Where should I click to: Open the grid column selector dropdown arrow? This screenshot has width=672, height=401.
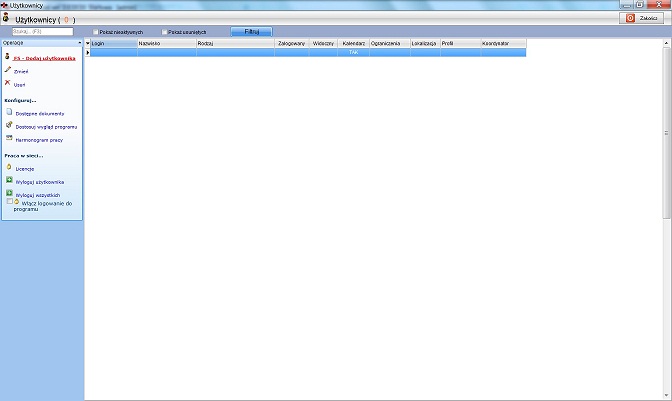(x=87, y=43)
